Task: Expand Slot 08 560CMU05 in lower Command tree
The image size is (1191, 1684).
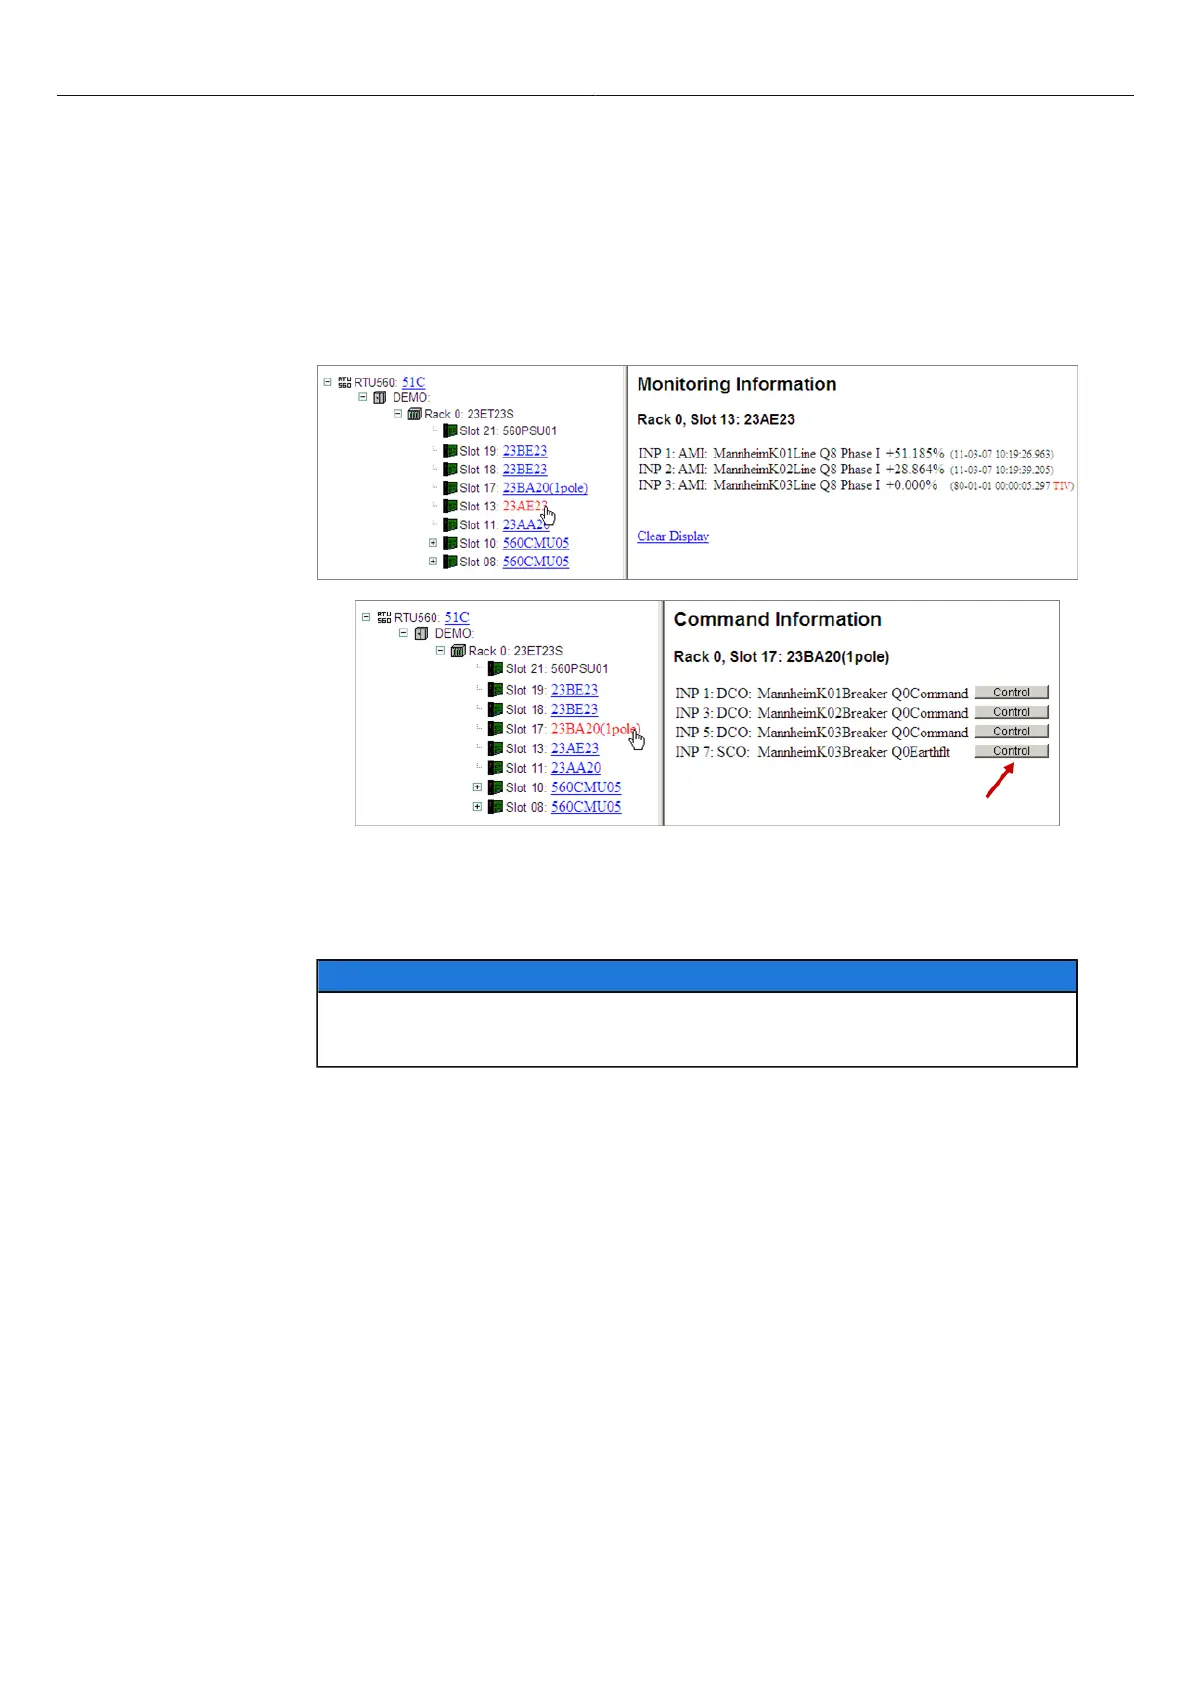Action: tap(477, 806)
